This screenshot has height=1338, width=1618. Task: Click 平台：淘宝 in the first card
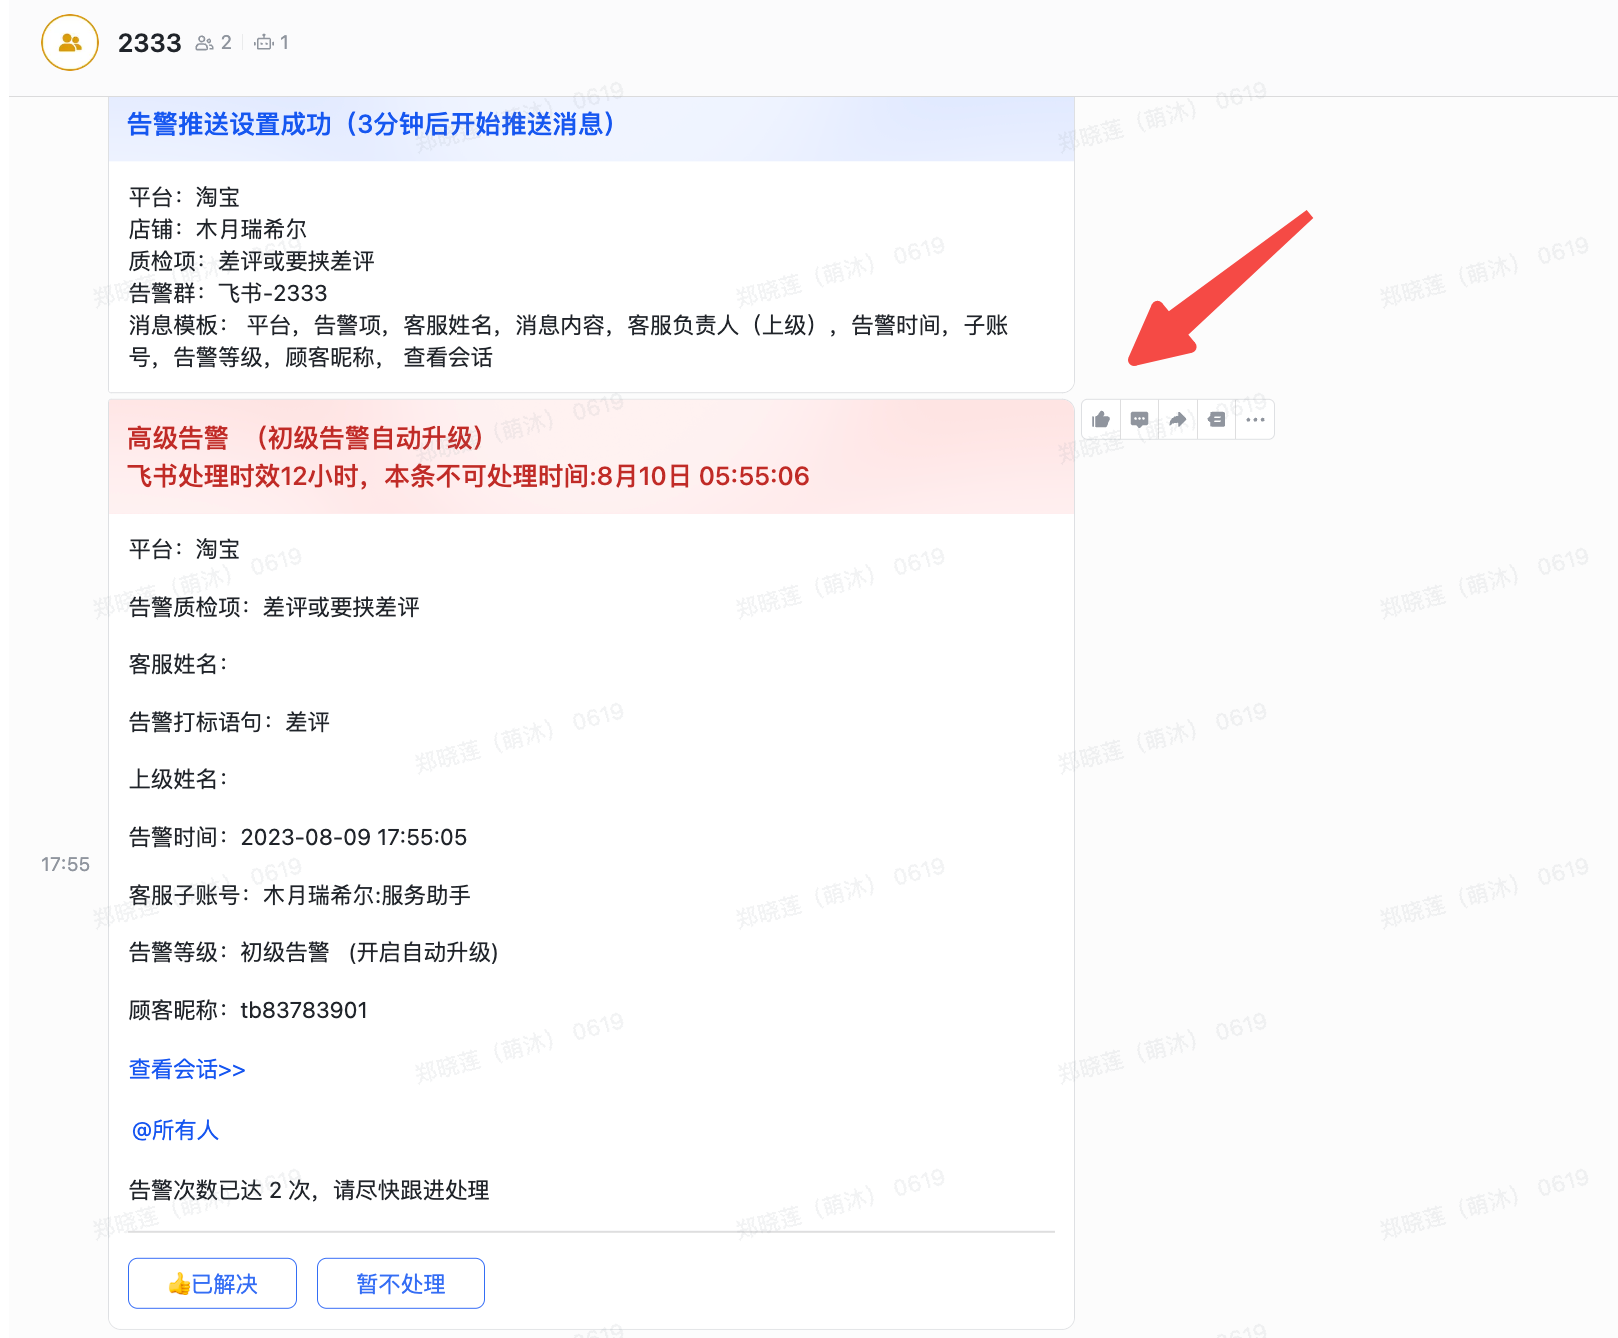pyautogui.click(x=185, y=197)
